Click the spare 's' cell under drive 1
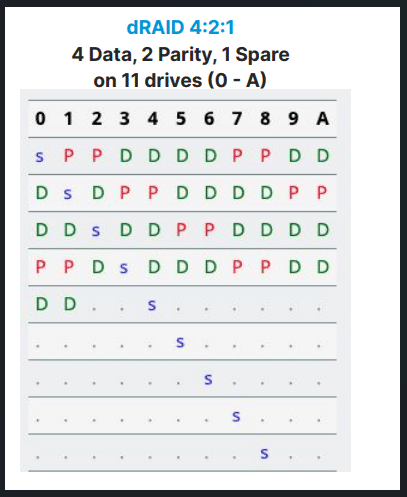The image size is (407, 497). pyautogui.click(x=68, y=193)
